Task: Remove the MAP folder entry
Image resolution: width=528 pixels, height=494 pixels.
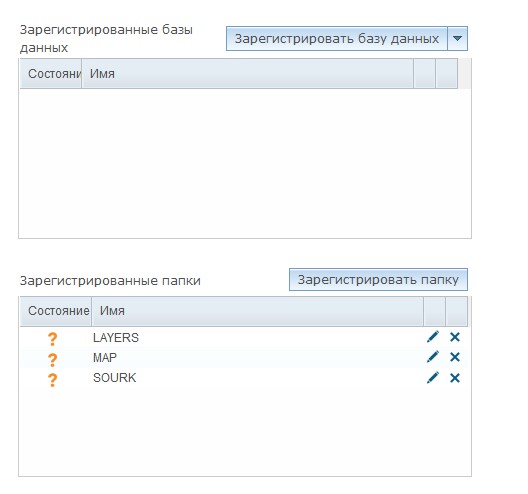Action: [x=455, y=357]
